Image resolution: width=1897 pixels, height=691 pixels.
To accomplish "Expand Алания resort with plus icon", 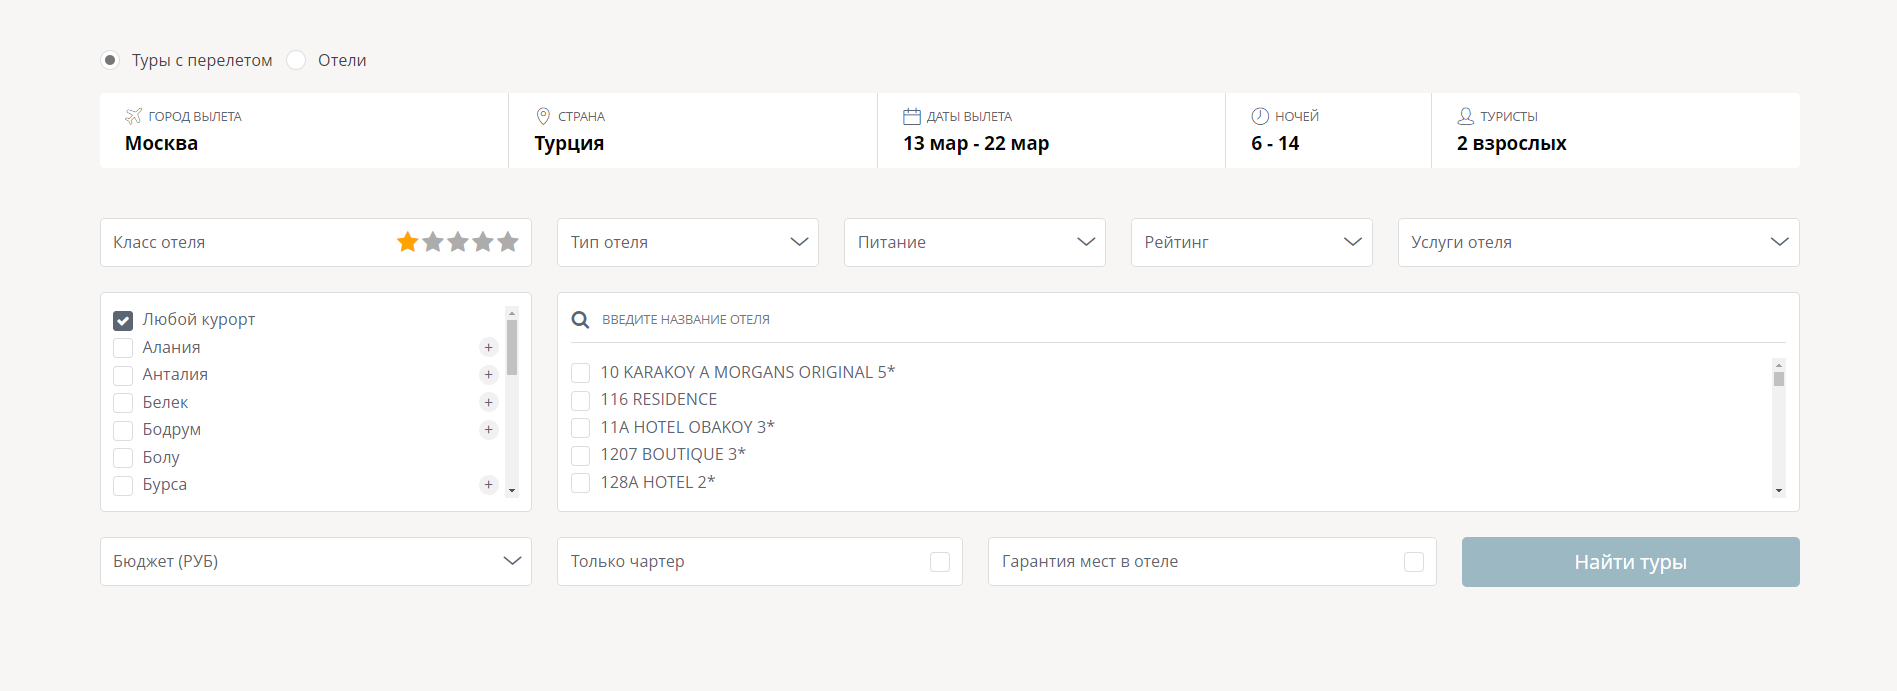I will 488,347.
